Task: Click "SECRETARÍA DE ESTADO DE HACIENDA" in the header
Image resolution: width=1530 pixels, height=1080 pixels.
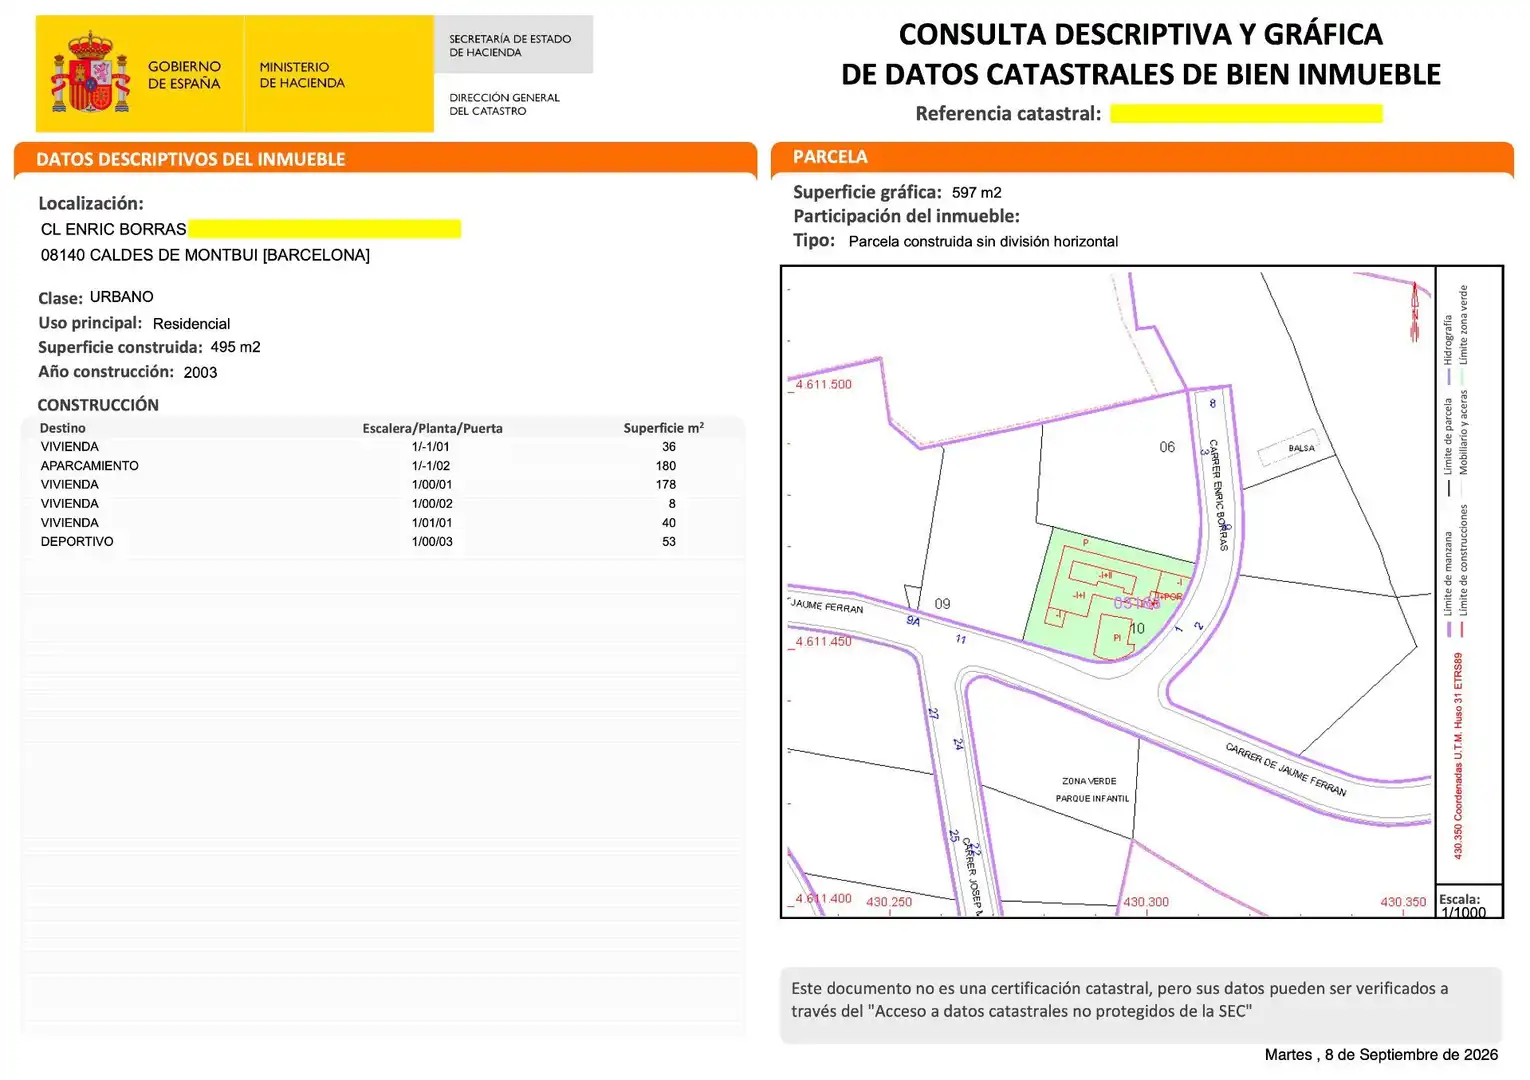Action: click(510, 46)
